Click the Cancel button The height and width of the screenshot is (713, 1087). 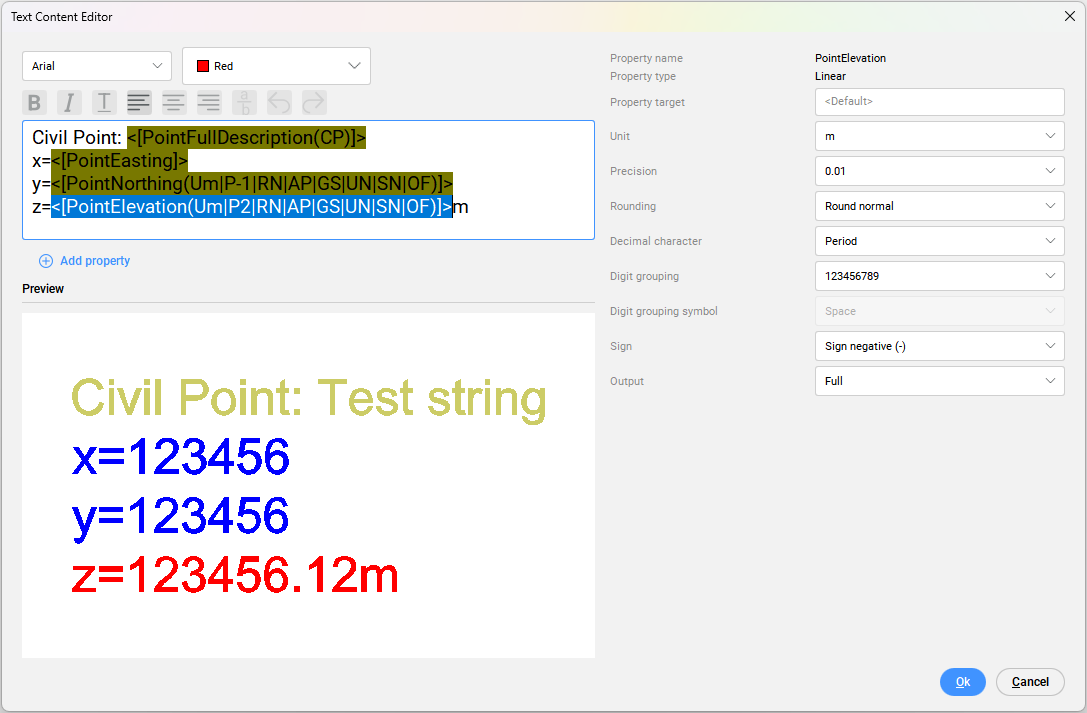click(x=1030, y=682)
